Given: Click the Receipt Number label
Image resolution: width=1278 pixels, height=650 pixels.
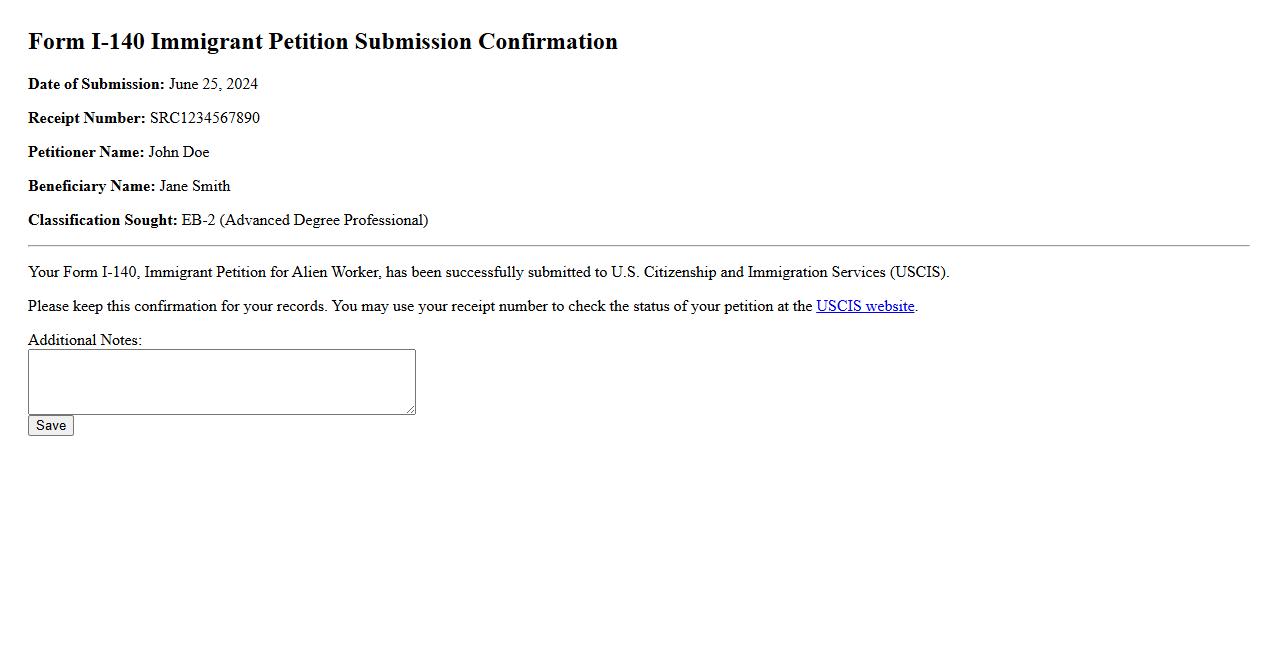Looking at the screenshot, I should (x=86, y=118).
